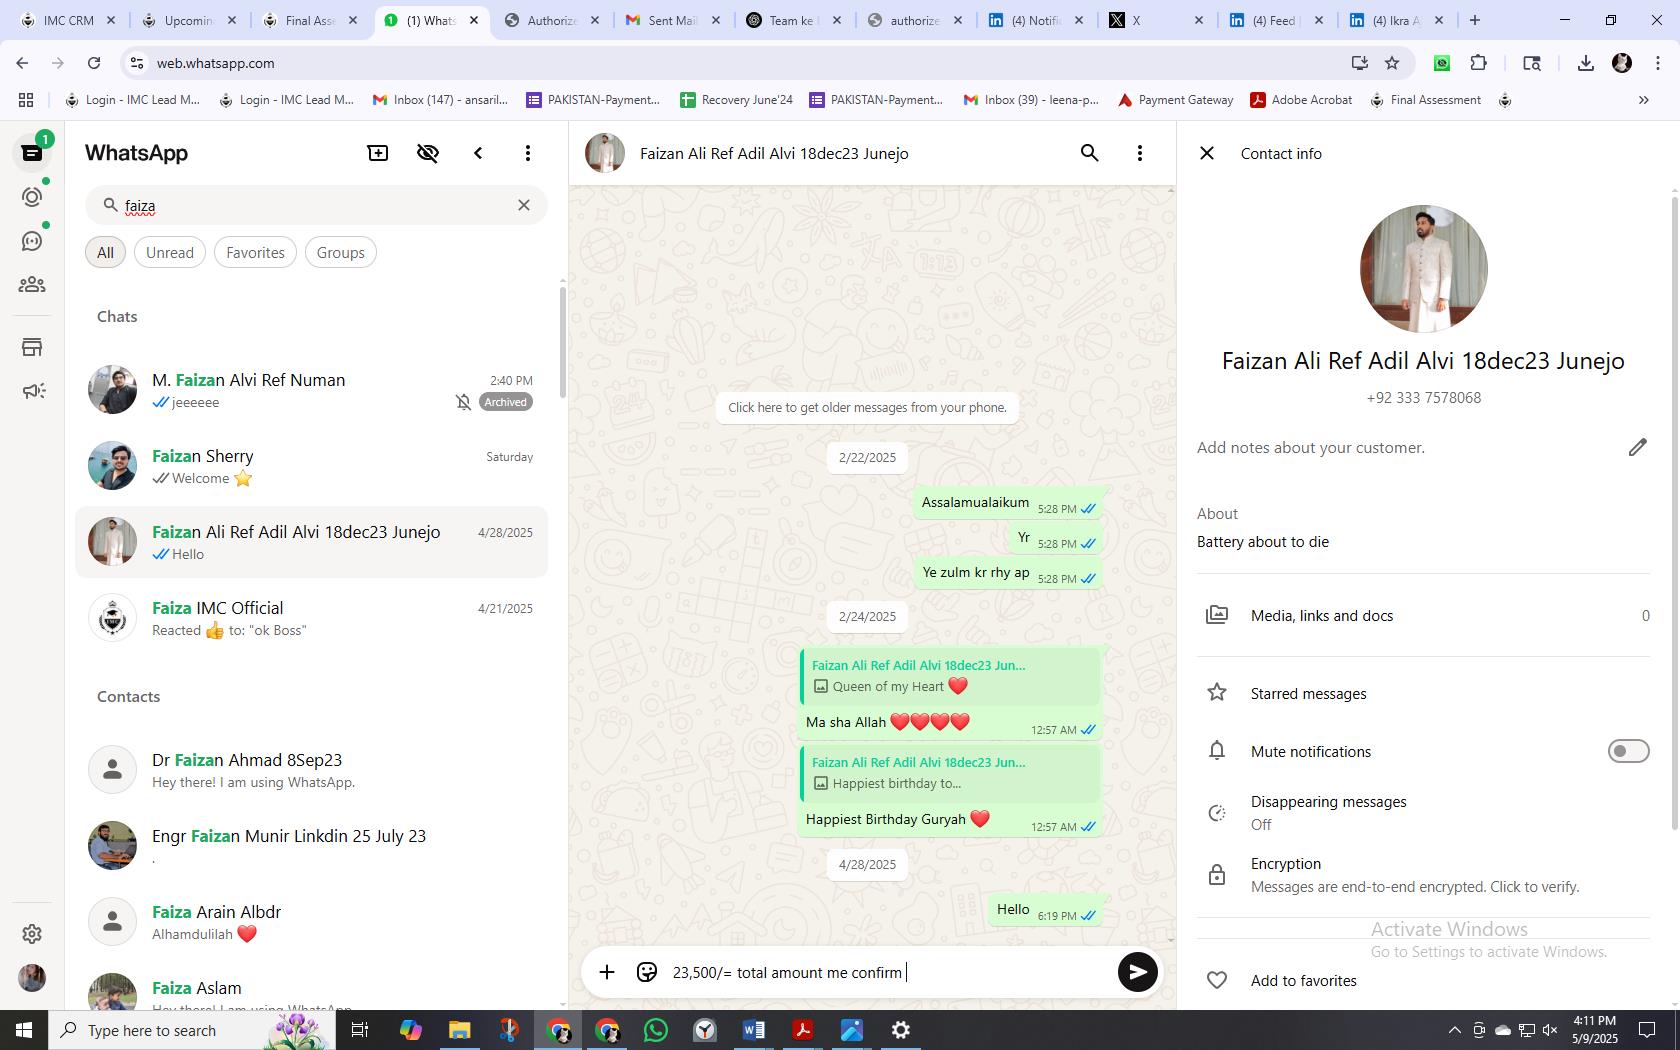Send the typed message
The height and width of the screenshot is (1050, 1680).
coord(1137,972)
